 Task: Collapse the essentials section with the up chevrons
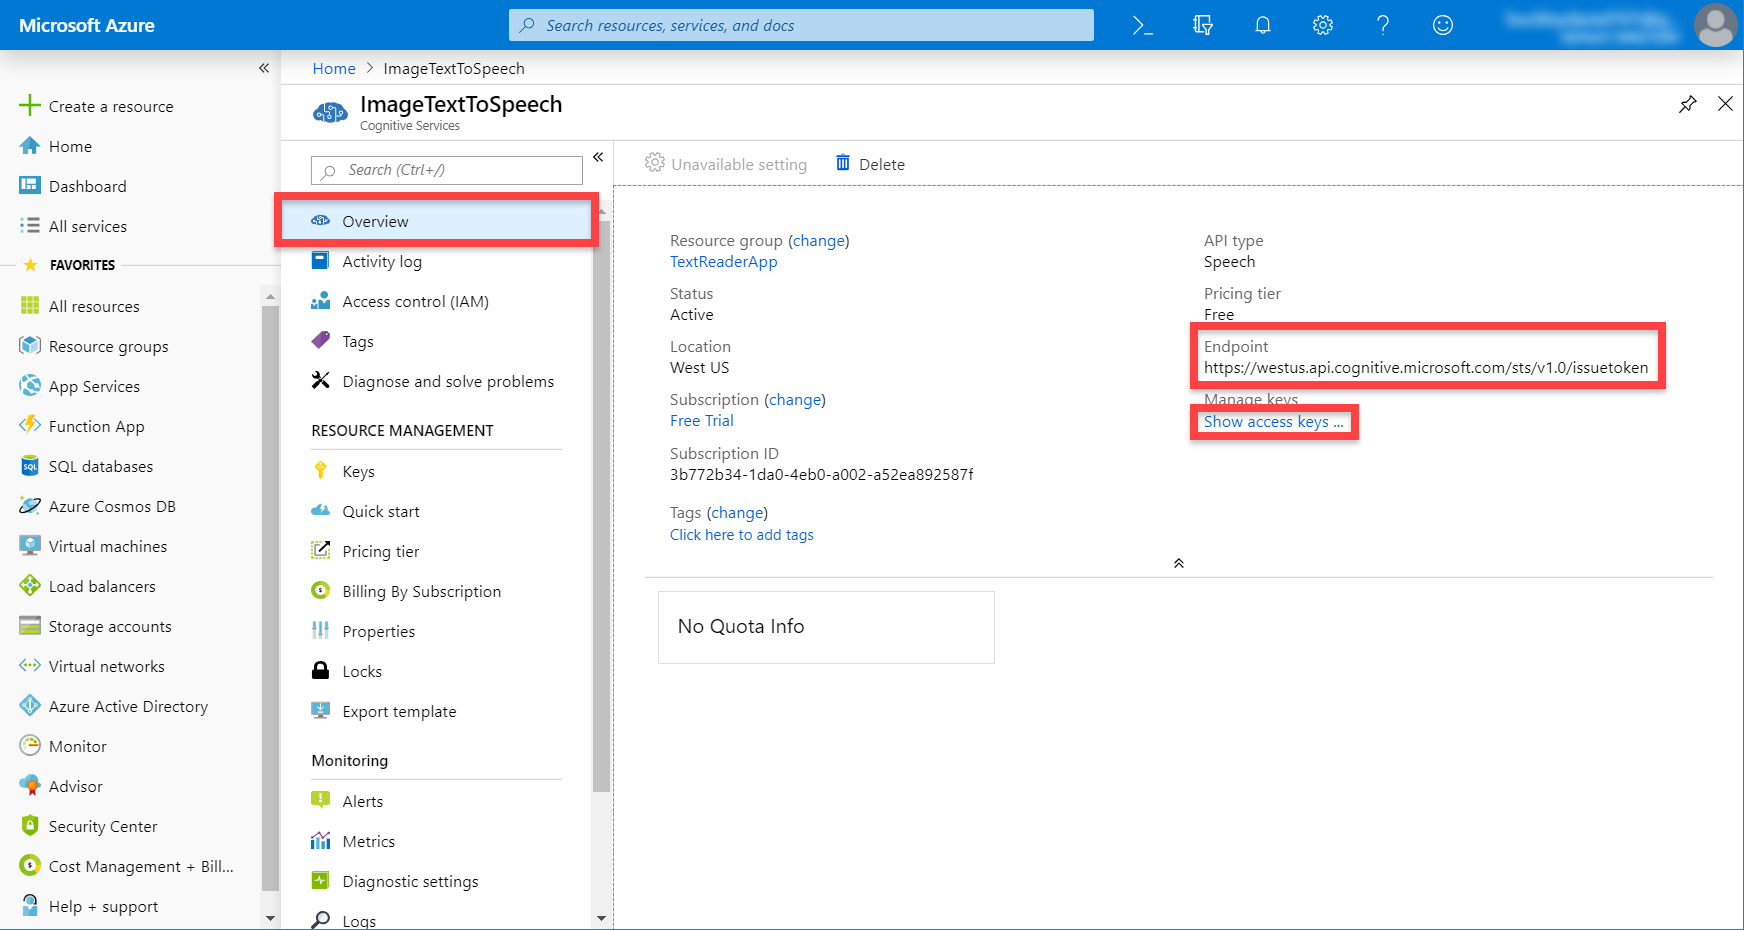coord(1179,563)
